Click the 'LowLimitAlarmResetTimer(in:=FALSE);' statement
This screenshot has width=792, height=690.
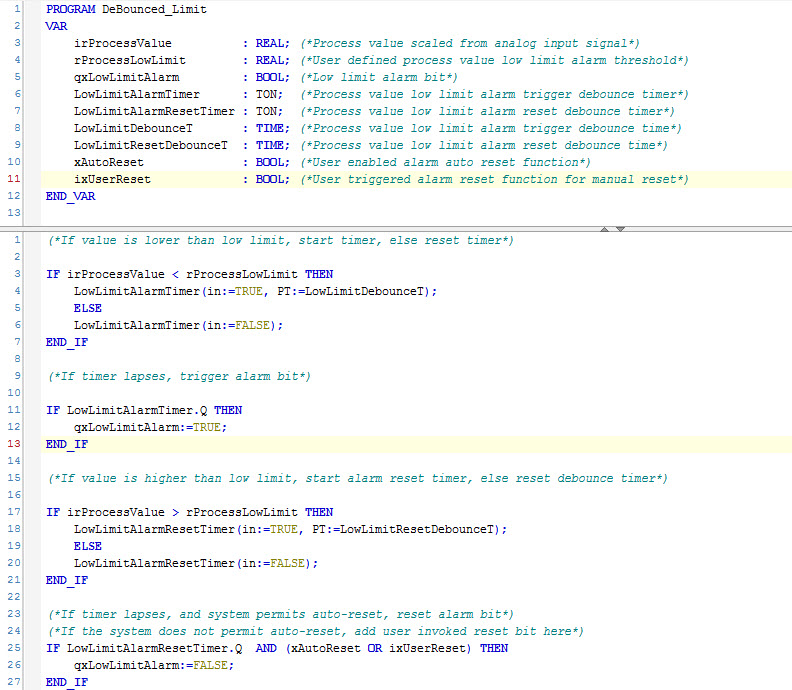196,563
